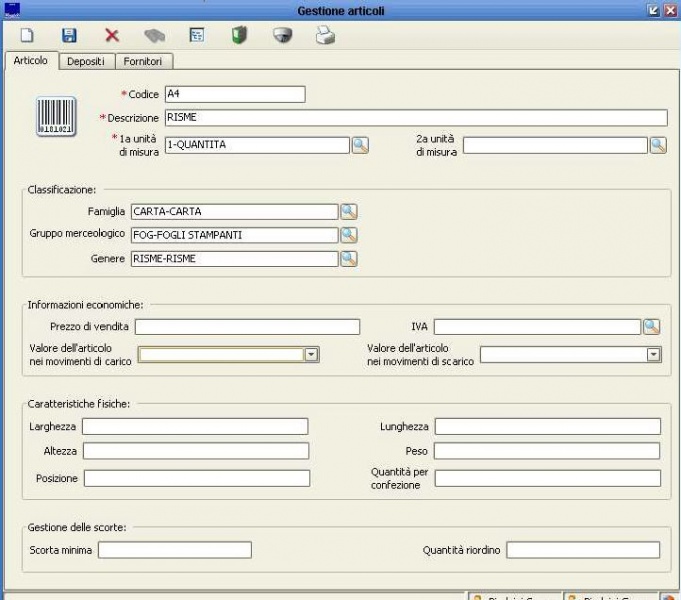Click the Prezzo di vendita input field

tap(247, 326)
